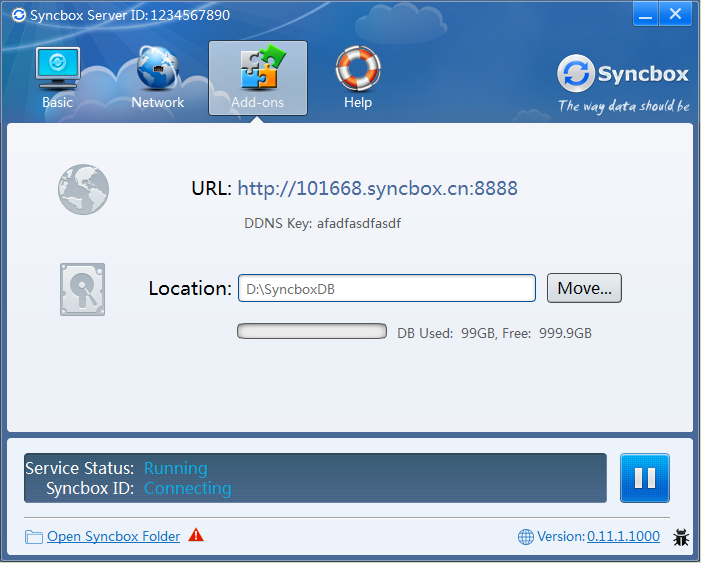Pause the service with pause button
This screenshot has width=701, height=563.
point(645,478)
